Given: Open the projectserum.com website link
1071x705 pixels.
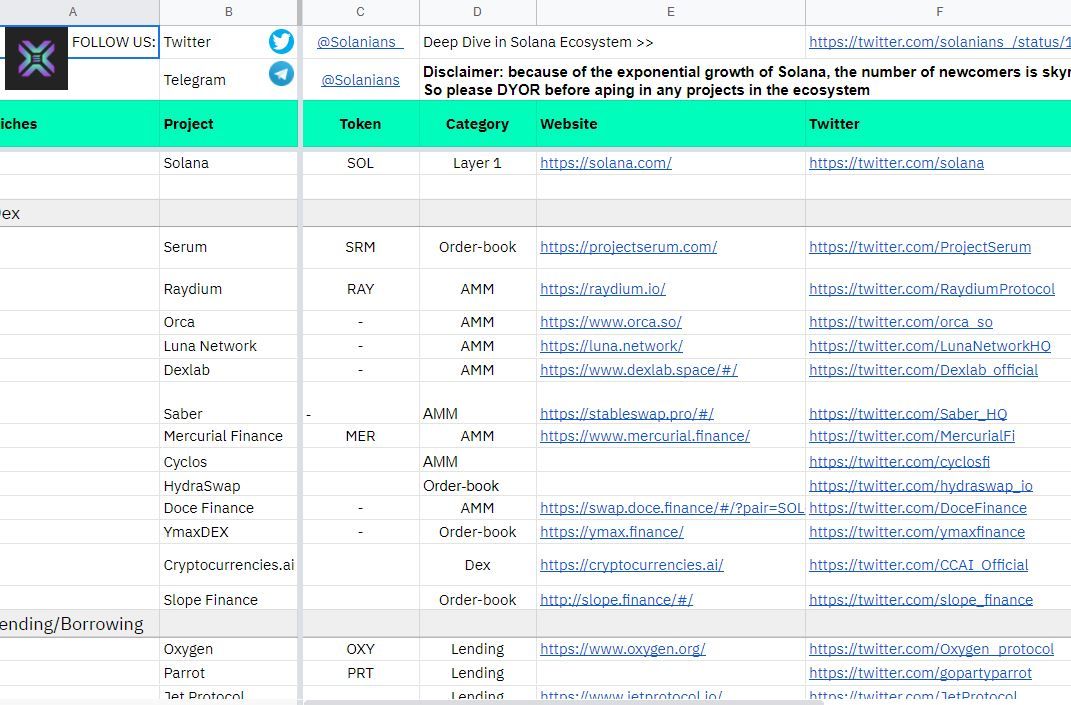Looking at the screenshot, I should coord(628,247).
